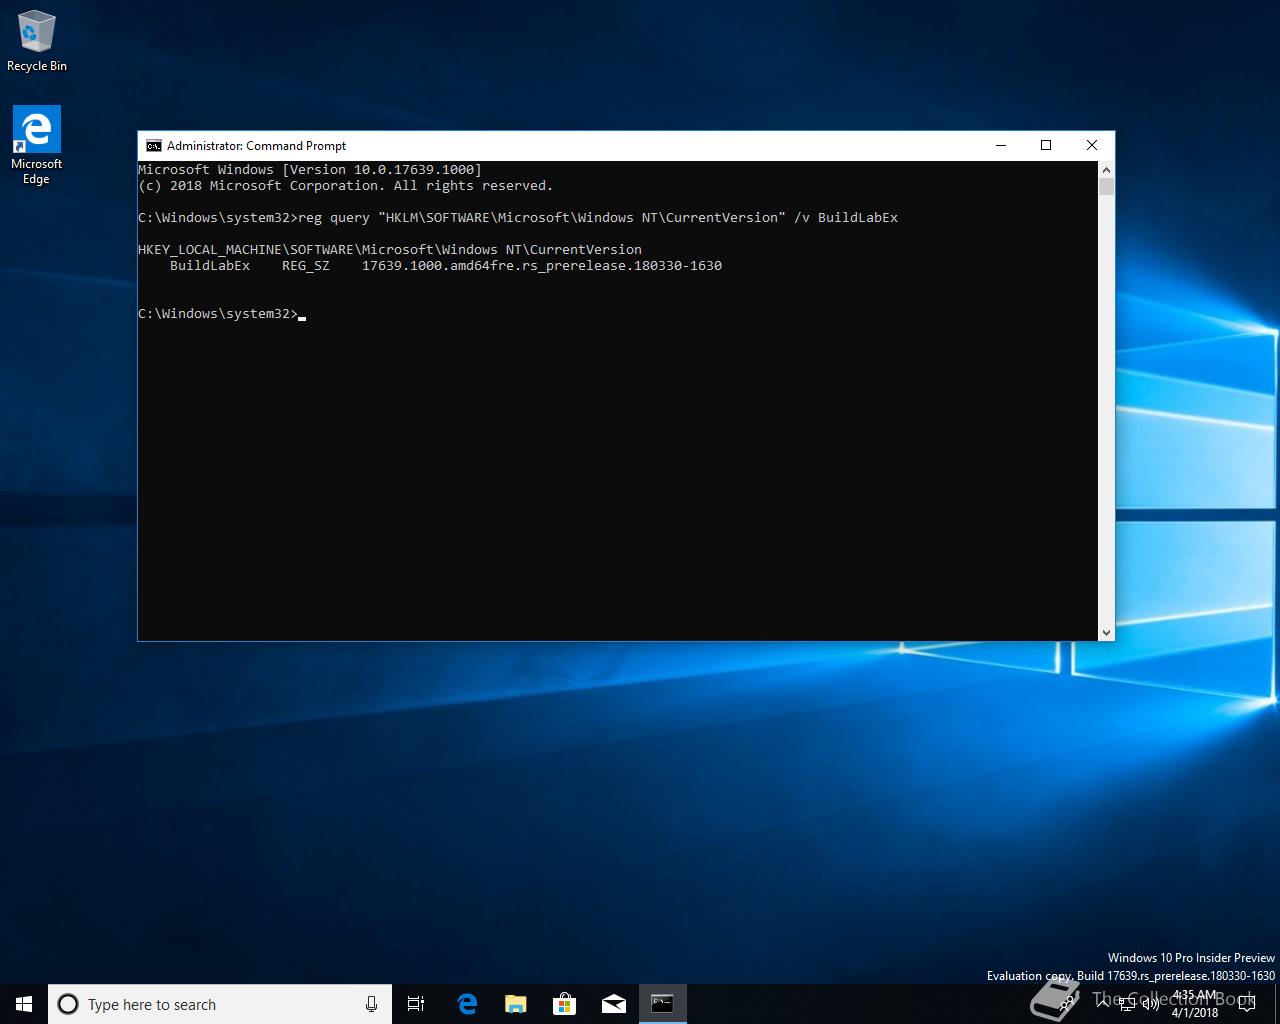Open the Command Prompt window system menu icon
Screen dimensions: 1280x1024
153,145
